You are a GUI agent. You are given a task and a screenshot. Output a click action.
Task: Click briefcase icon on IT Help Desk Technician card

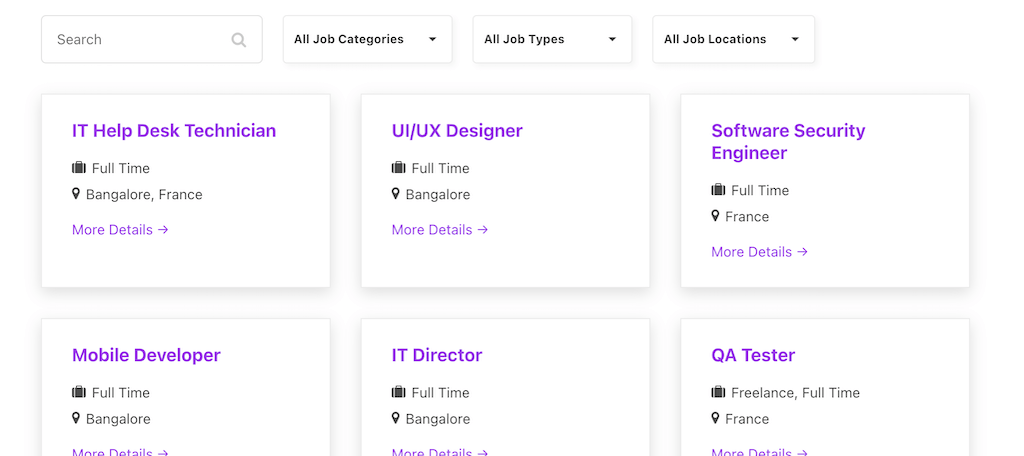[x=79, y=168]
